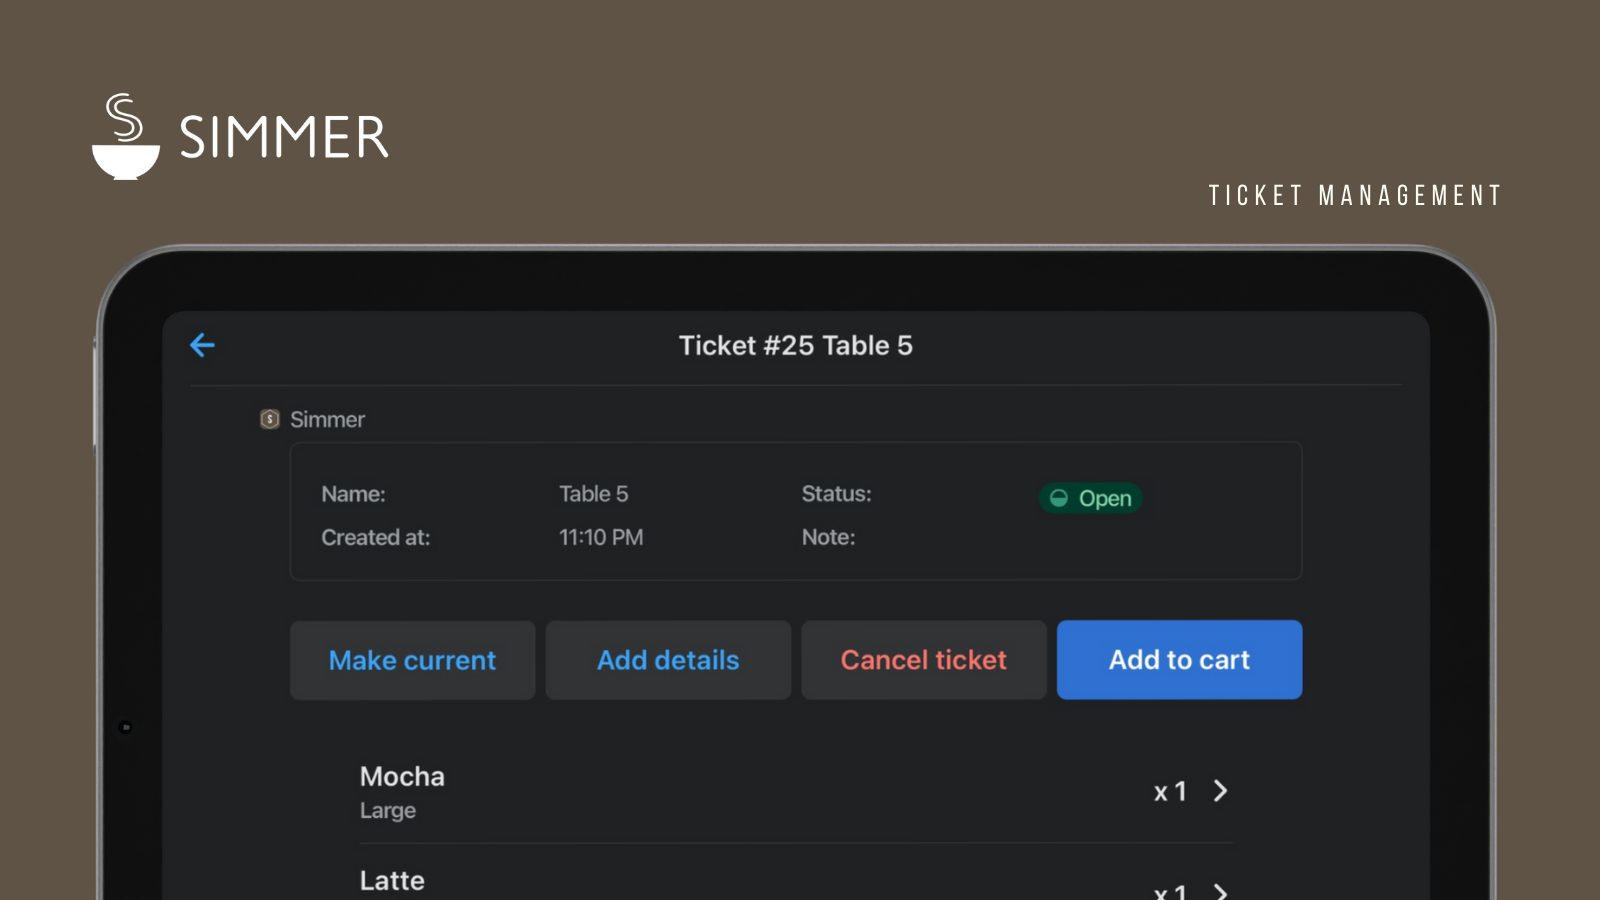Select the chevron next to Latte

click(1220, 891)
